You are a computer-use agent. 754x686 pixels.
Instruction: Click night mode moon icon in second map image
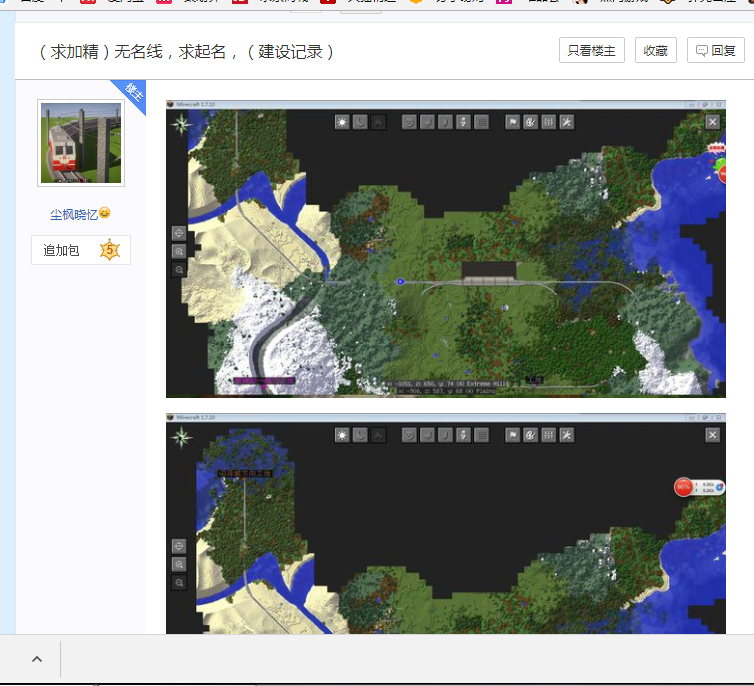coord(360,436)
